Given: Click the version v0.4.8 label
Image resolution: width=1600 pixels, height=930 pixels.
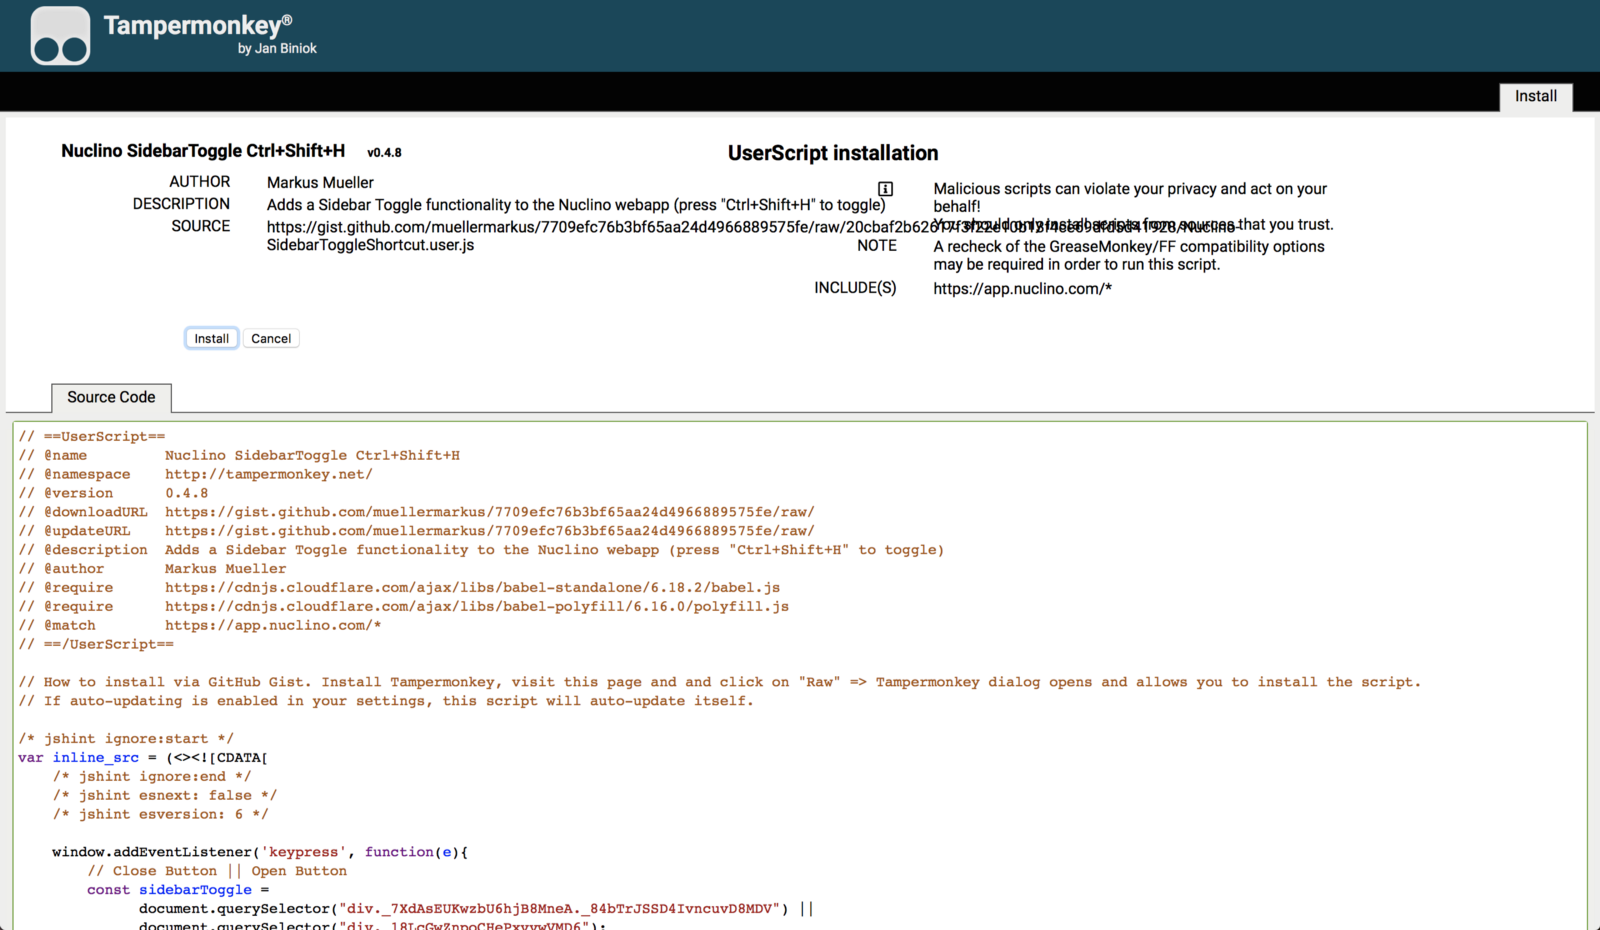Looking at the screenshot, I should point(384,153).
